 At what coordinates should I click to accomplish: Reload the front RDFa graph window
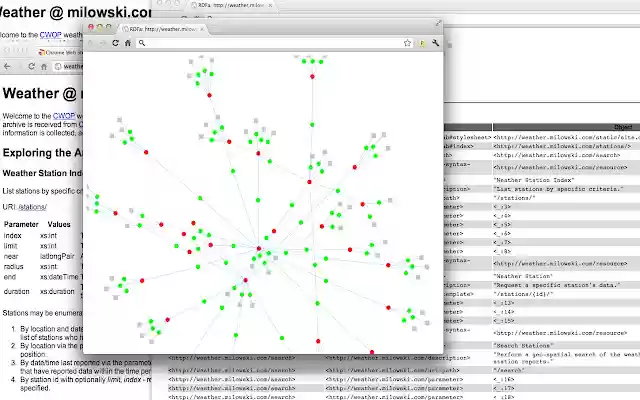pyautogui.click(x=116, y=43)
